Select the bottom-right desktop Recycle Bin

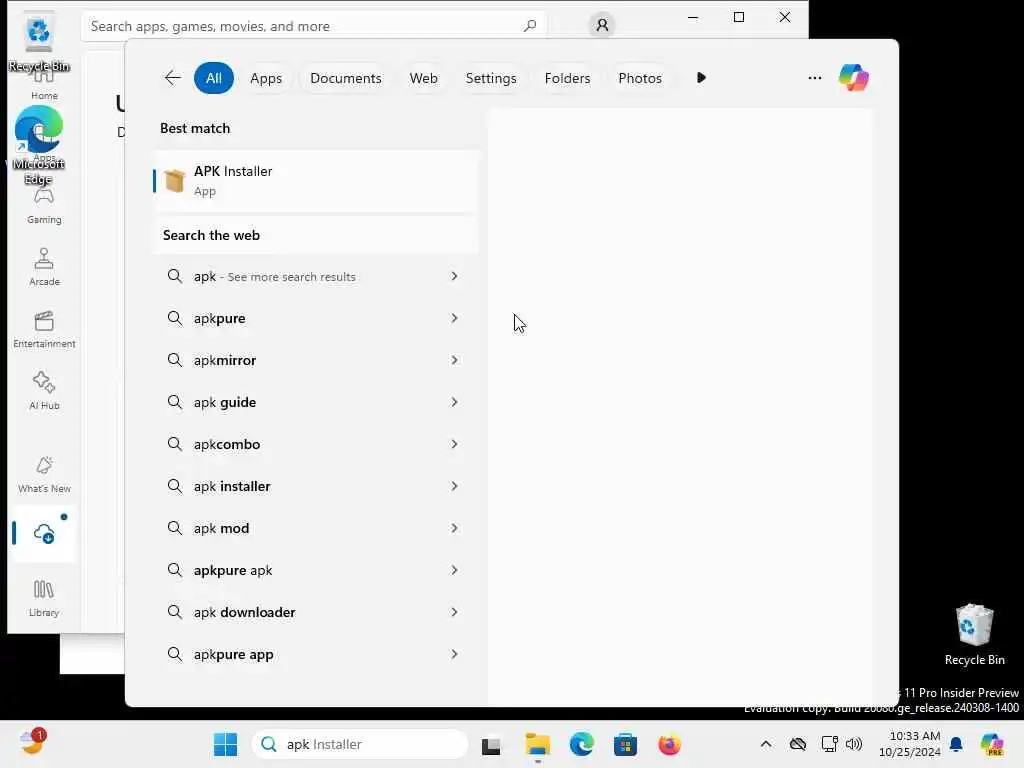[x=974, y=635]
